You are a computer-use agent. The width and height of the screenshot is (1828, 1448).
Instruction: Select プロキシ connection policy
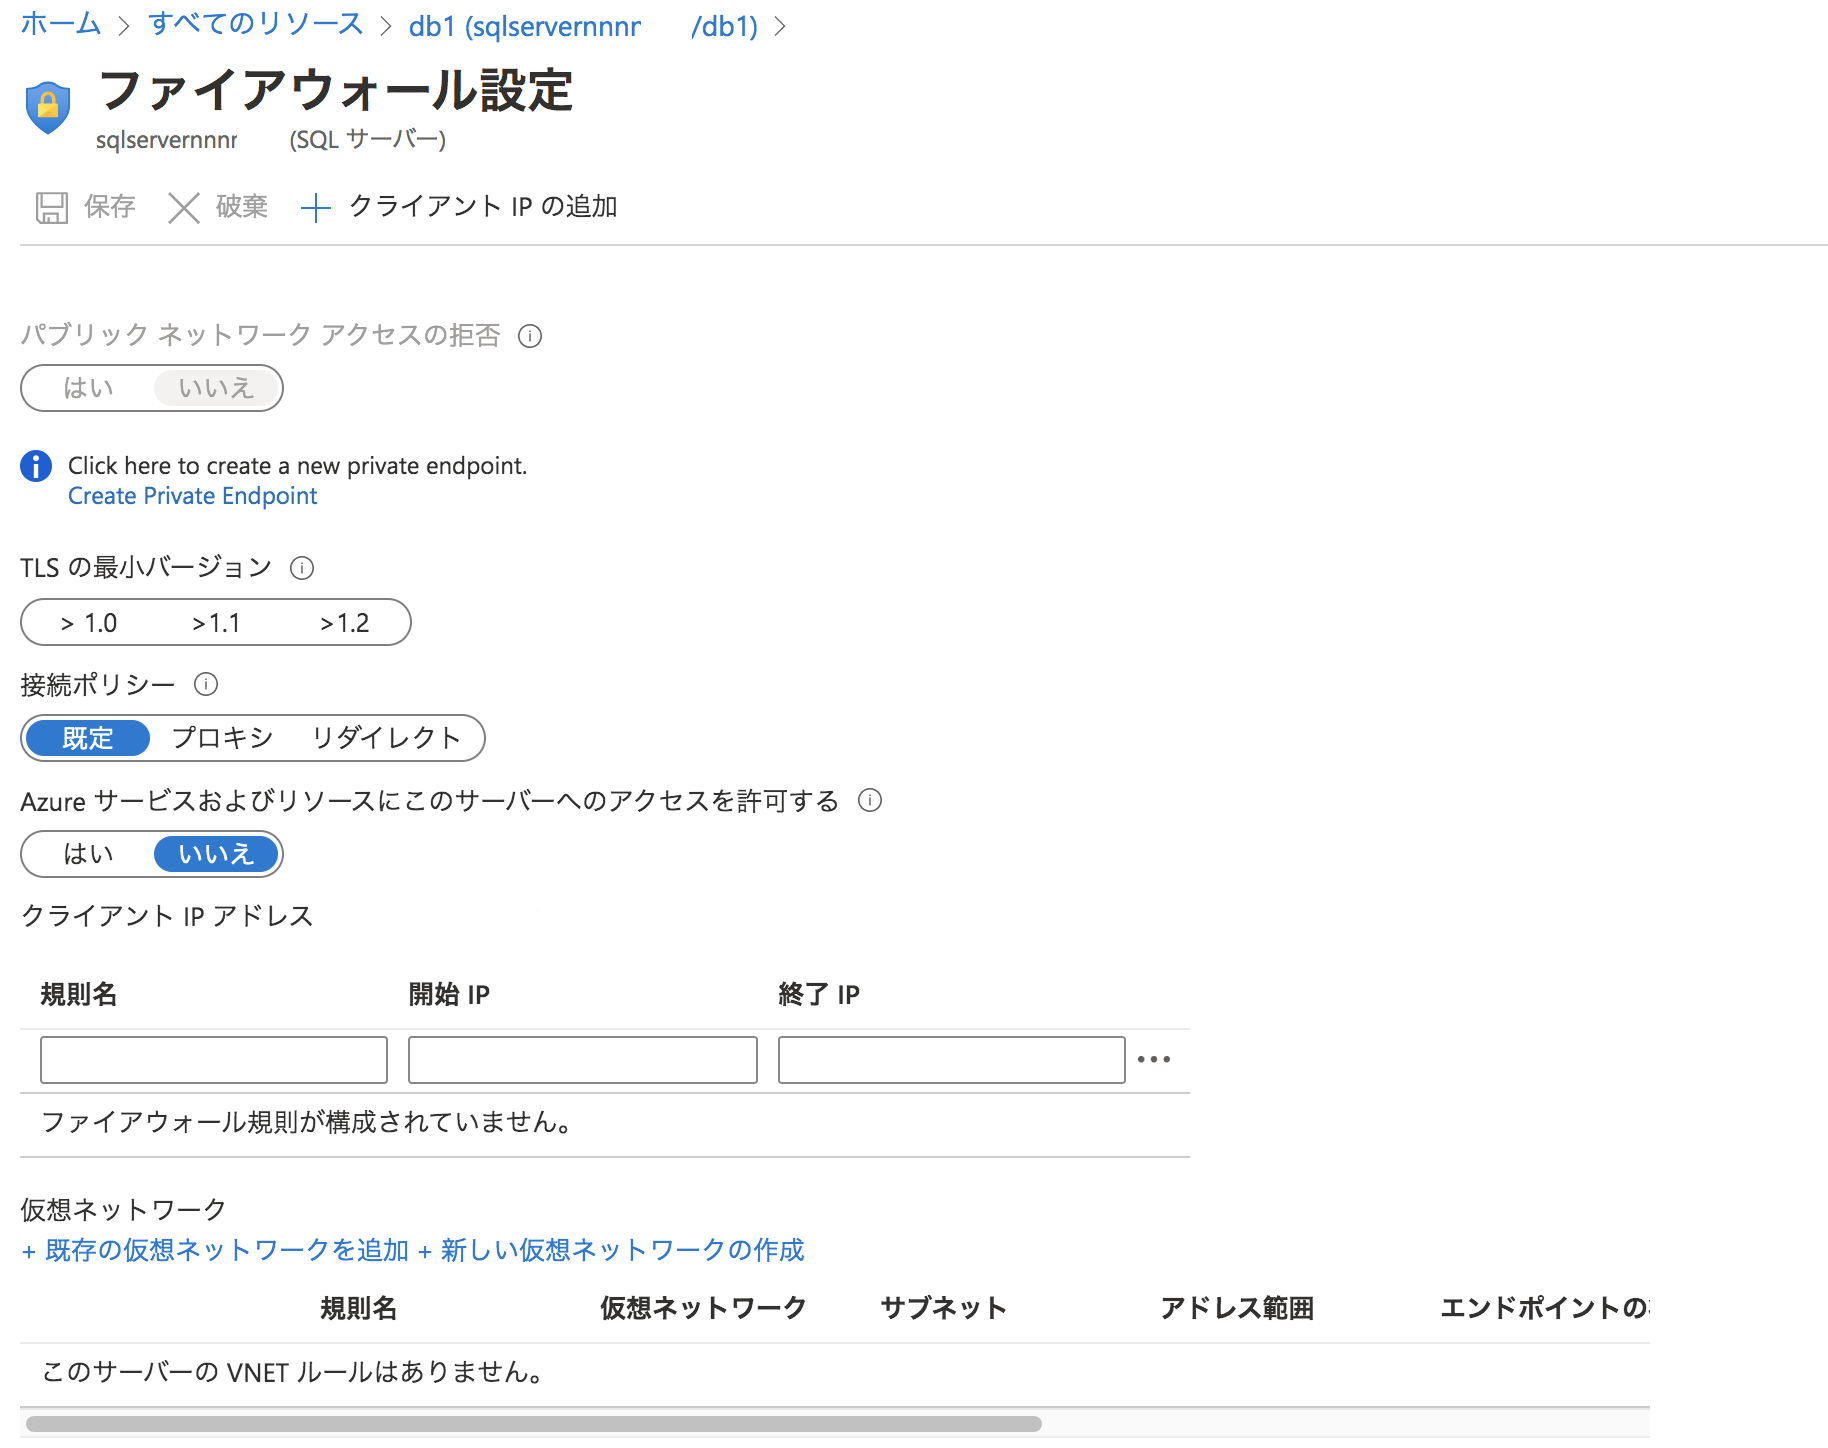pyautogui.click(x=222, y=738)
